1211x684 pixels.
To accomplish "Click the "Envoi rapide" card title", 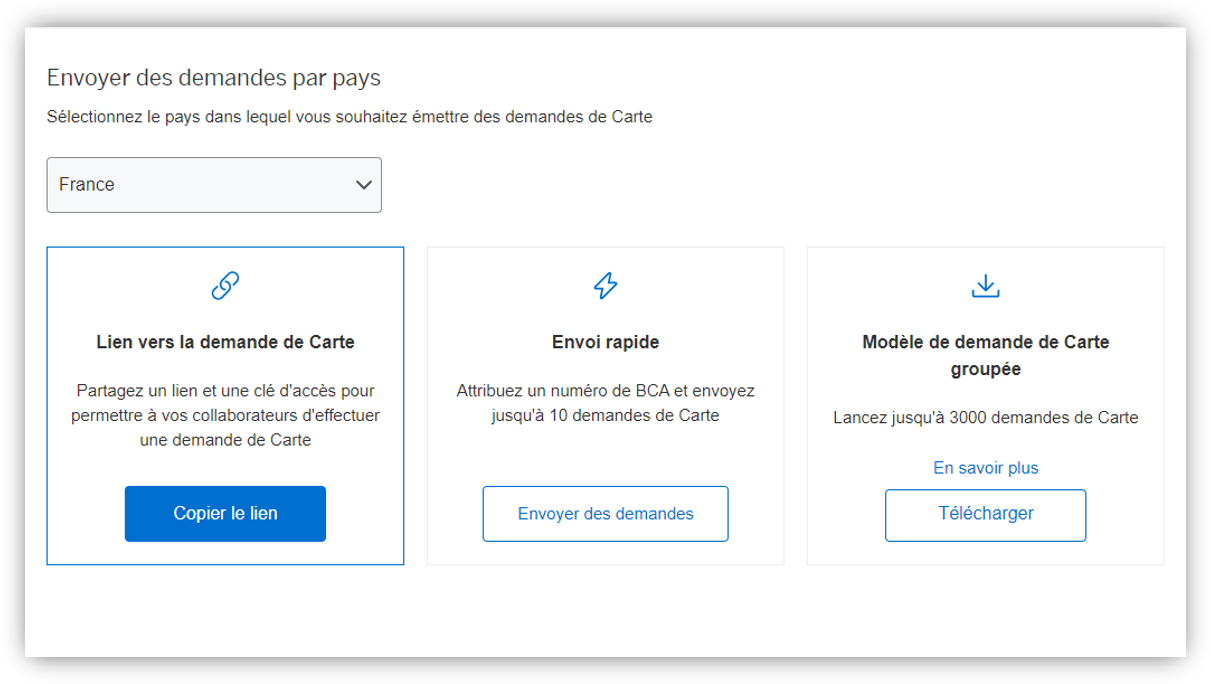I will point(605,341).
